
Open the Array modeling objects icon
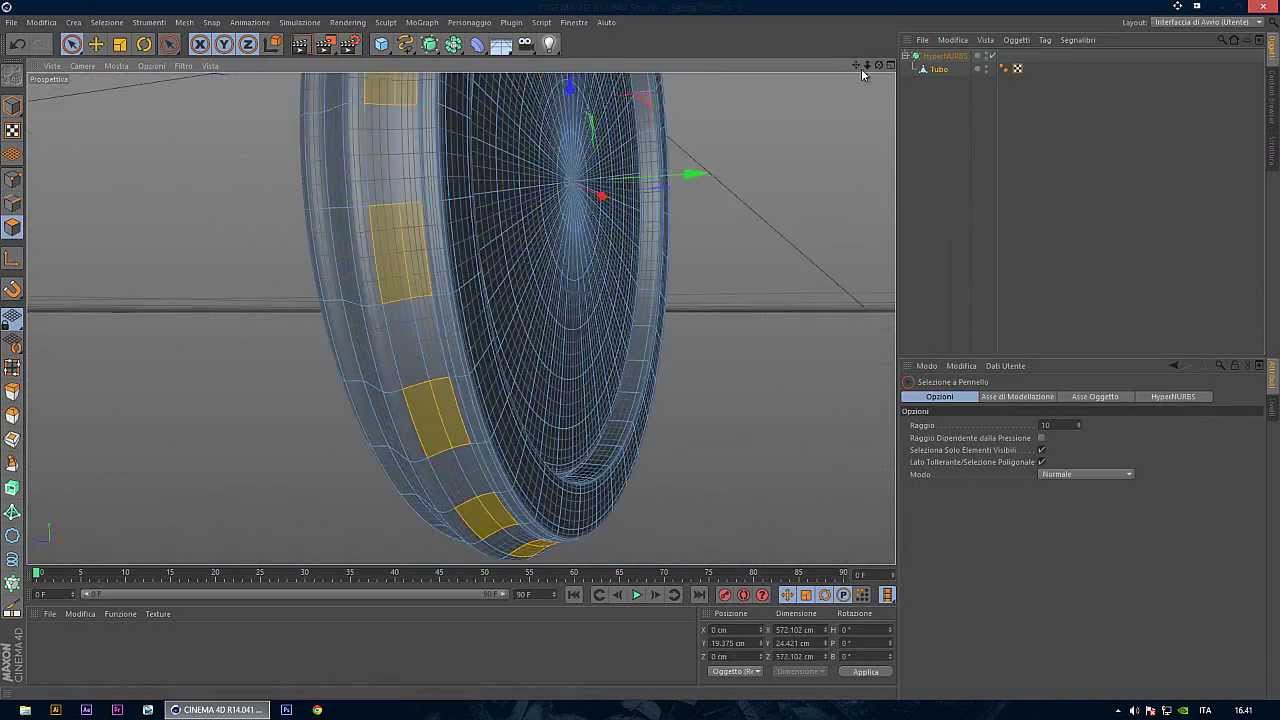click(453, 44)
